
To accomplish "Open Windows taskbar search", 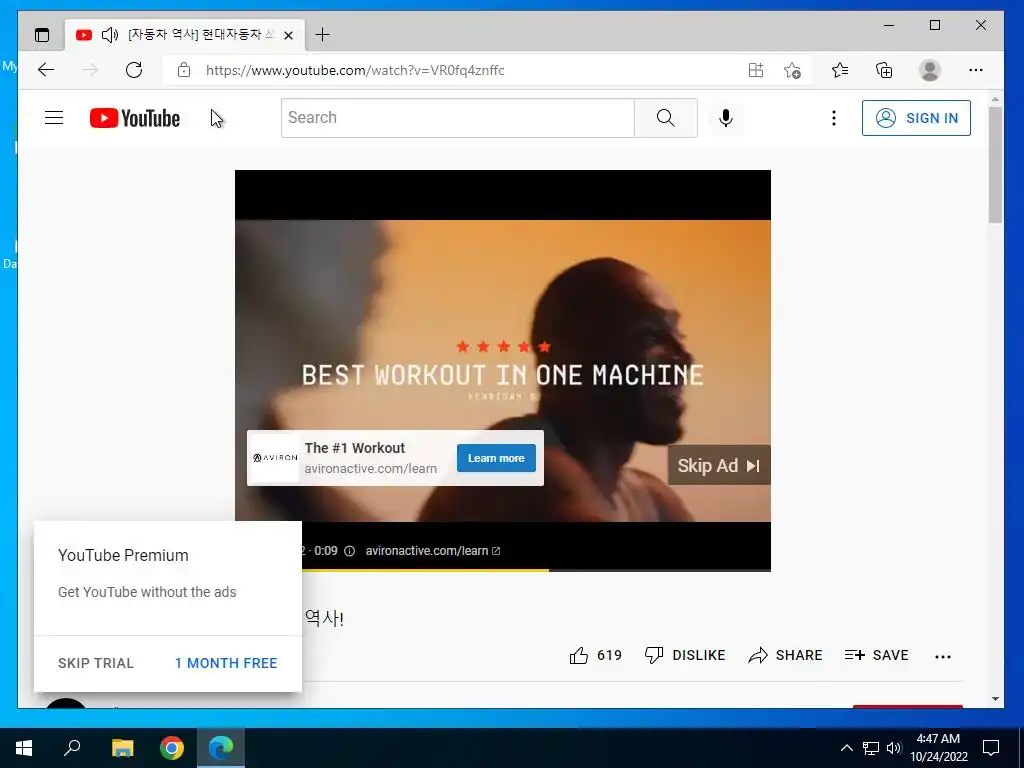I will click(x=72, y=748).
